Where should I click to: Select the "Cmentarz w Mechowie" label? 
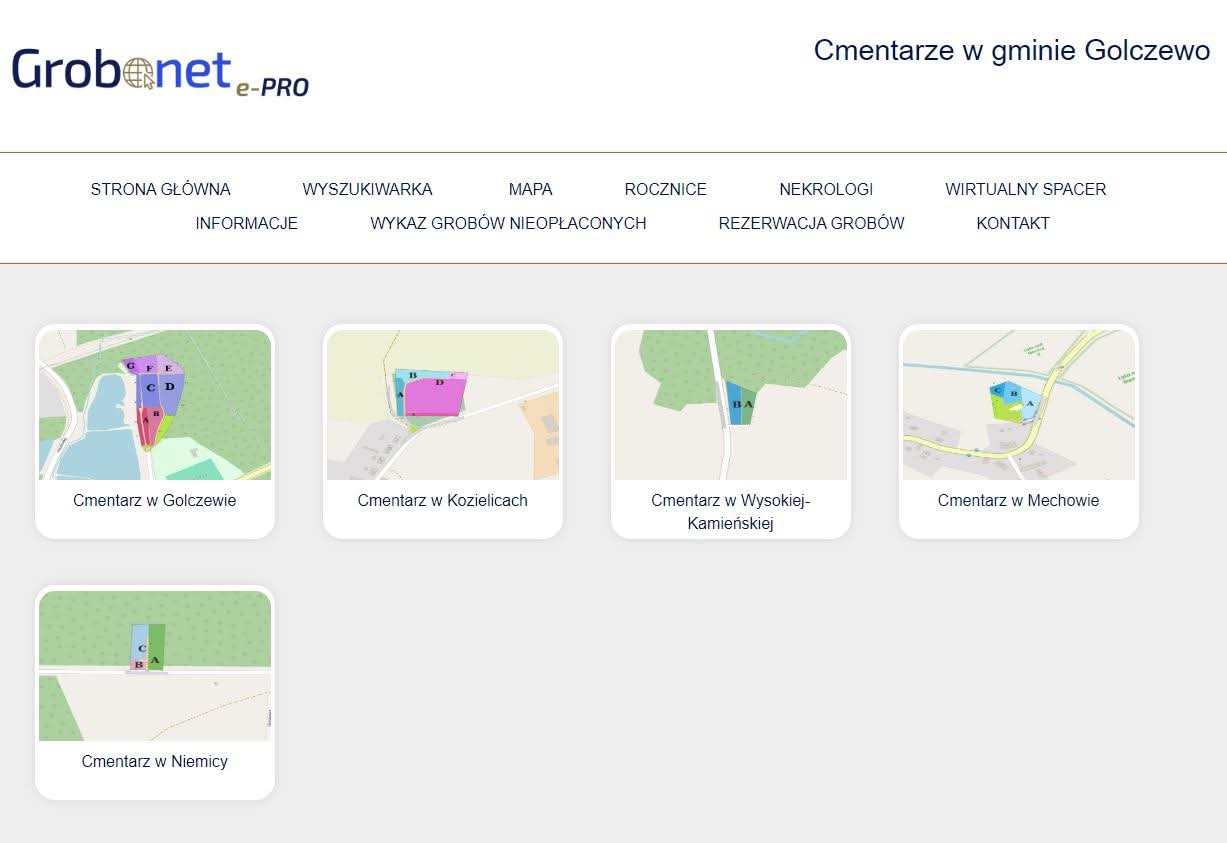point(1018,500)
